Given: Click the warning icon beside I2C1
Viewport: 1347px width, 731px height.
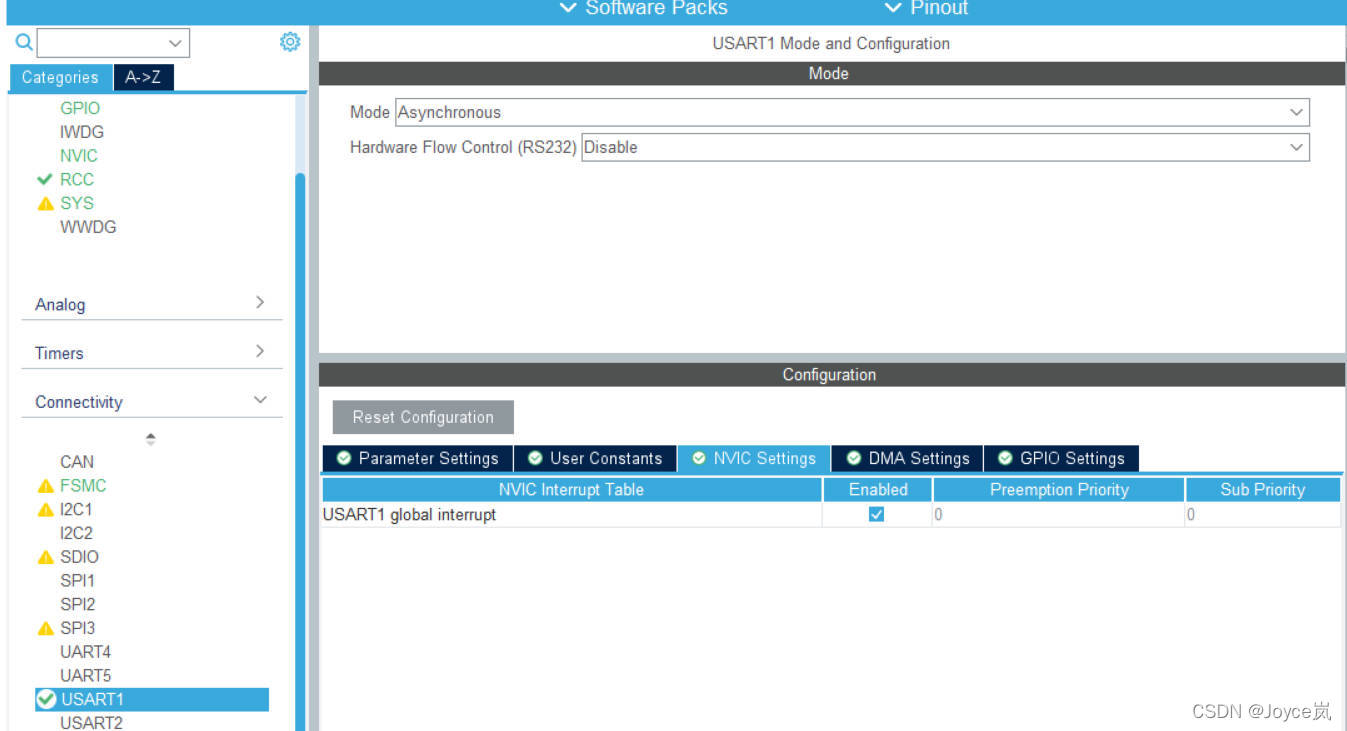Looking at the screenshot, I should click(x=45, y=510).
